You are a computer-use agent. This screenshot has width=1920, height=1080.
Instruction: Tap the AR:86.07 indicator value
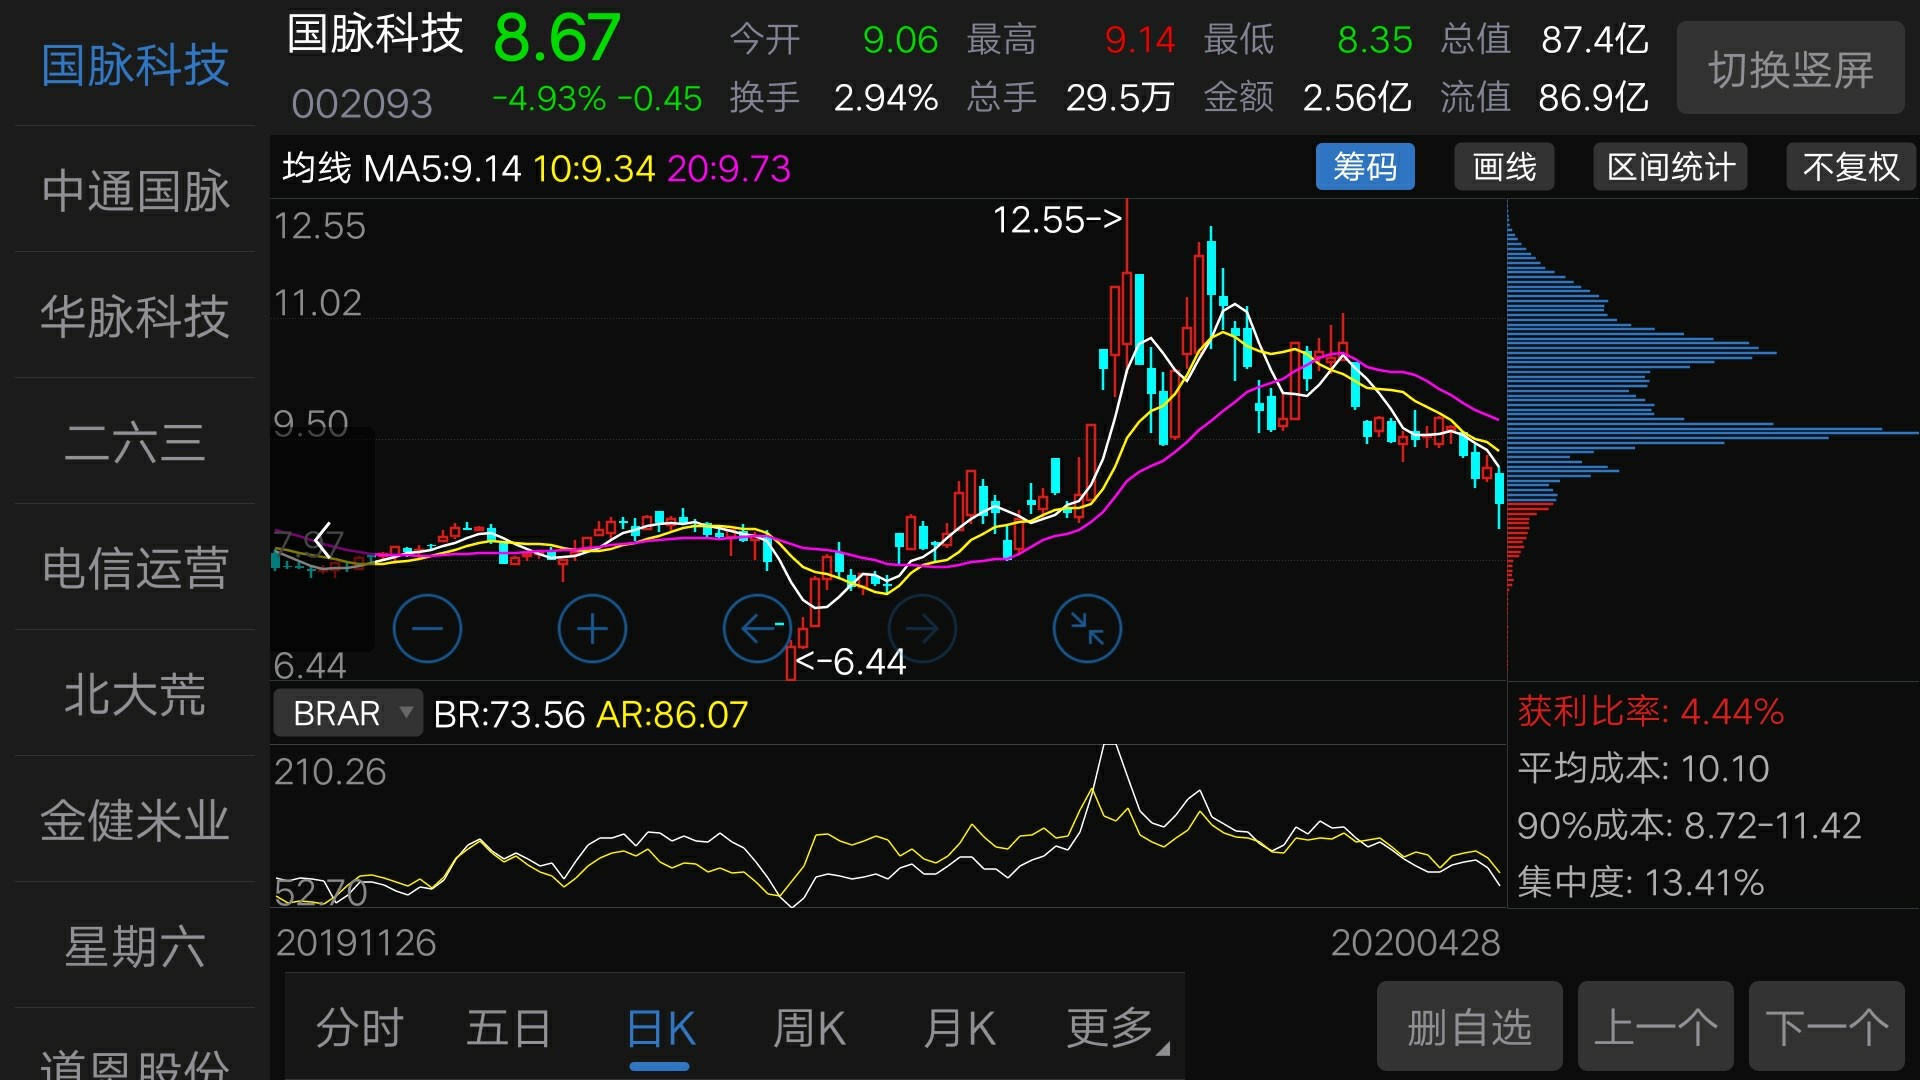coord(672,714)
